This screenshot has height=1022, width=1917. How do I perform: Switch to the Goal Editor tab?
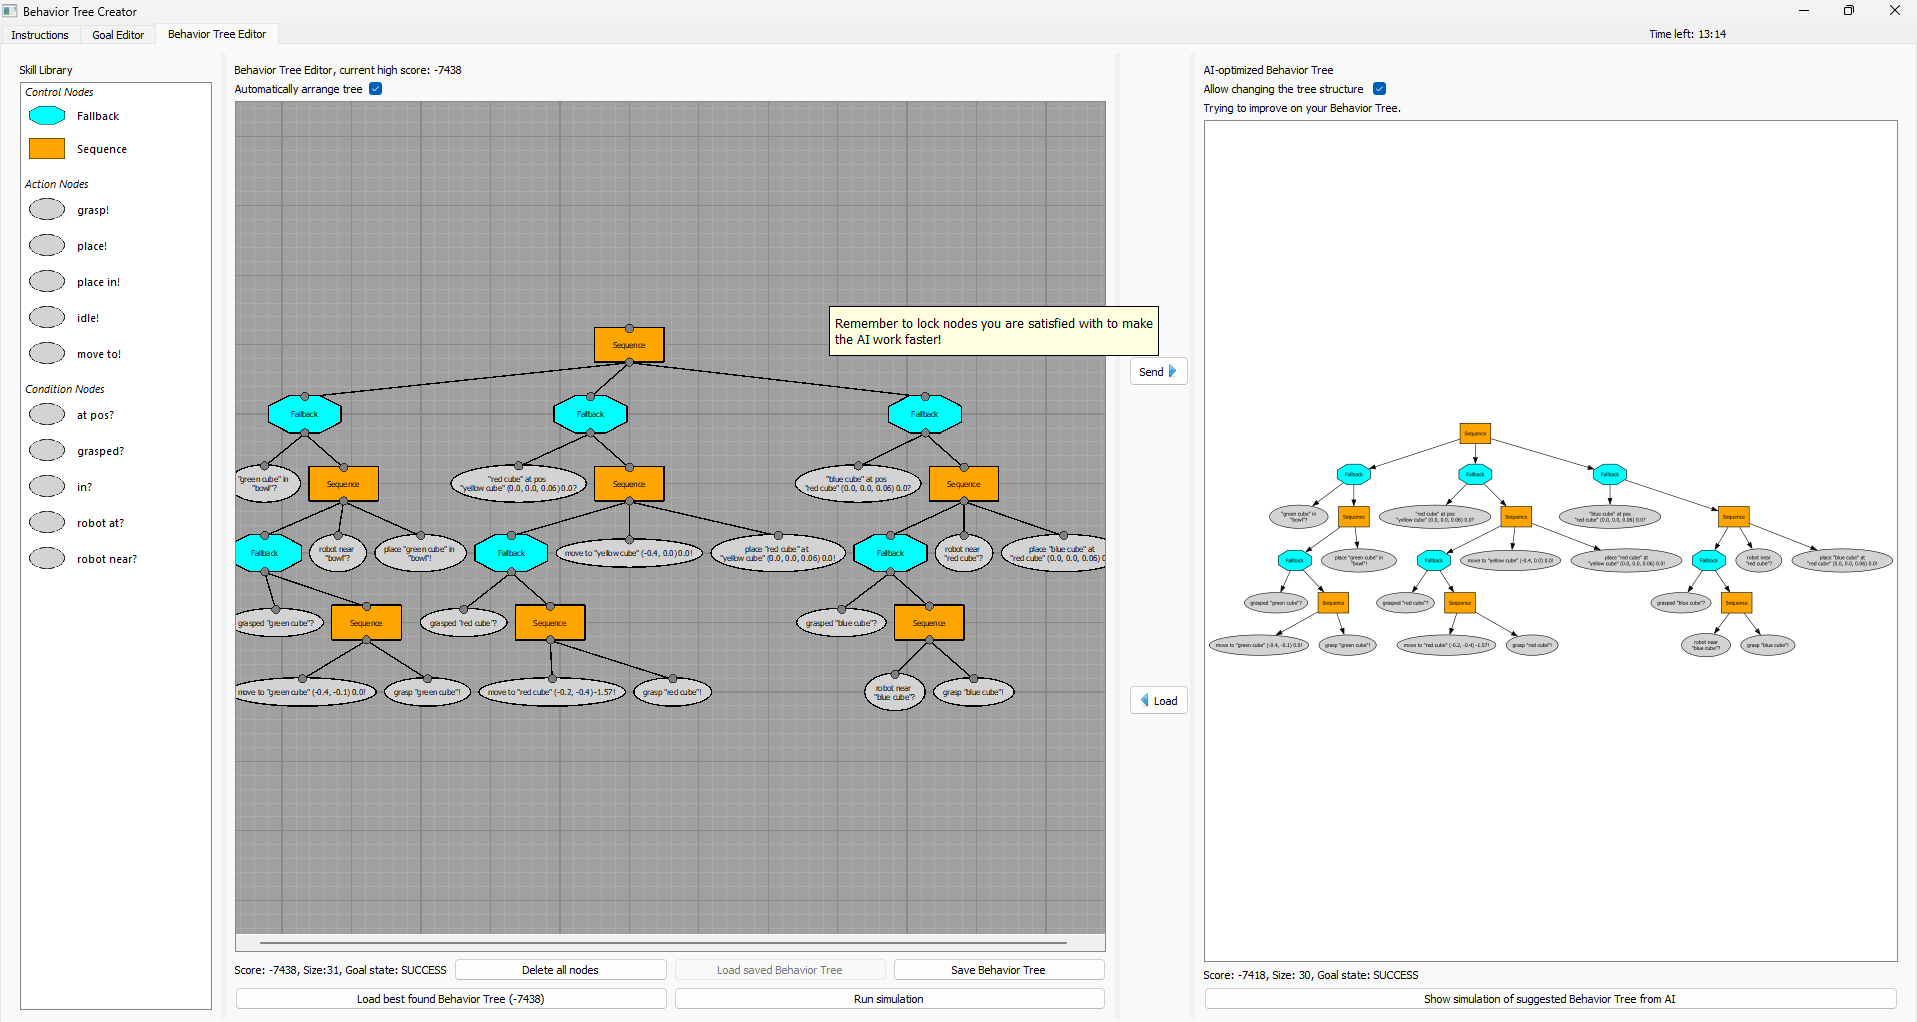click(118, 35)
